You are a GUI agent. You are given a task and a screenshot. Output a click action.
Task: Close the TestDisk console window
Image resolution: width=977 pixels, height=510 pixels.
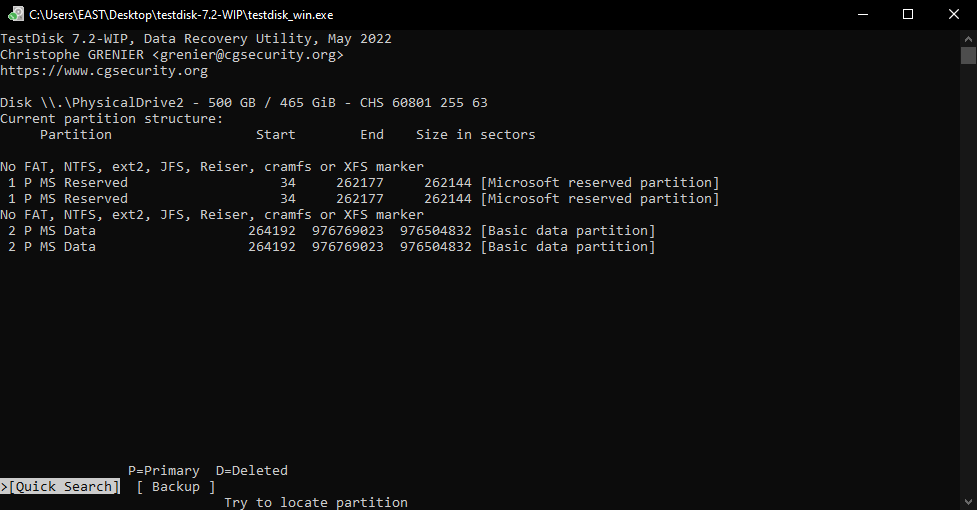[x=954, y=14]
